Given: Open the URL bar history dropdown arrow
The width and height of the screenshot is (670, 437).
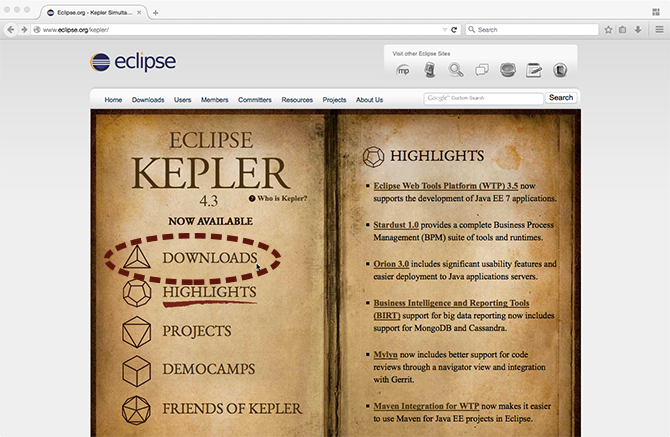Looking at the screenshot, I should 444,29.
